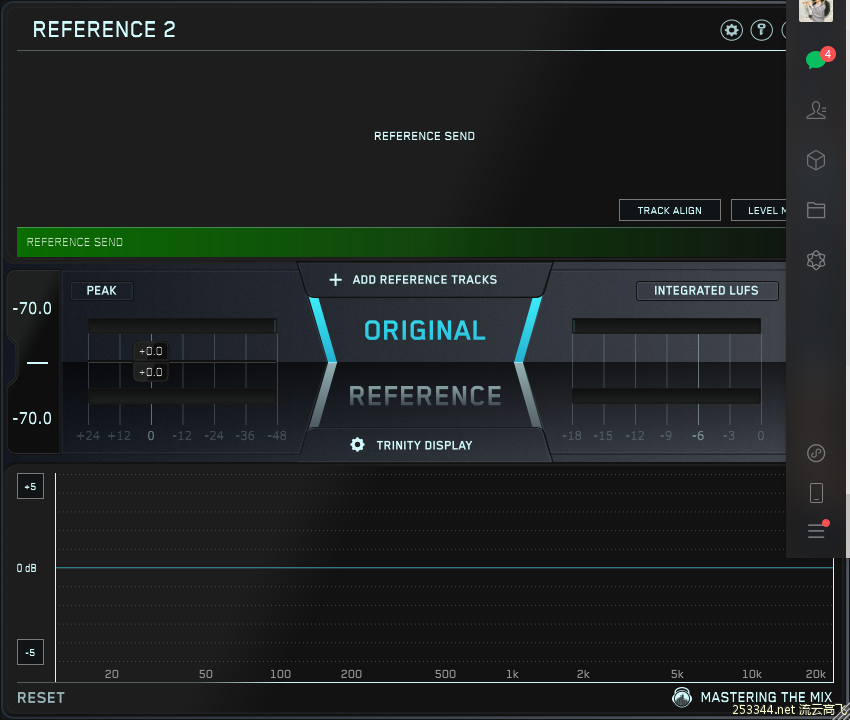Open the mobile phone icon in sidebar
The image size is (850, 720).
tap(816, 493)
